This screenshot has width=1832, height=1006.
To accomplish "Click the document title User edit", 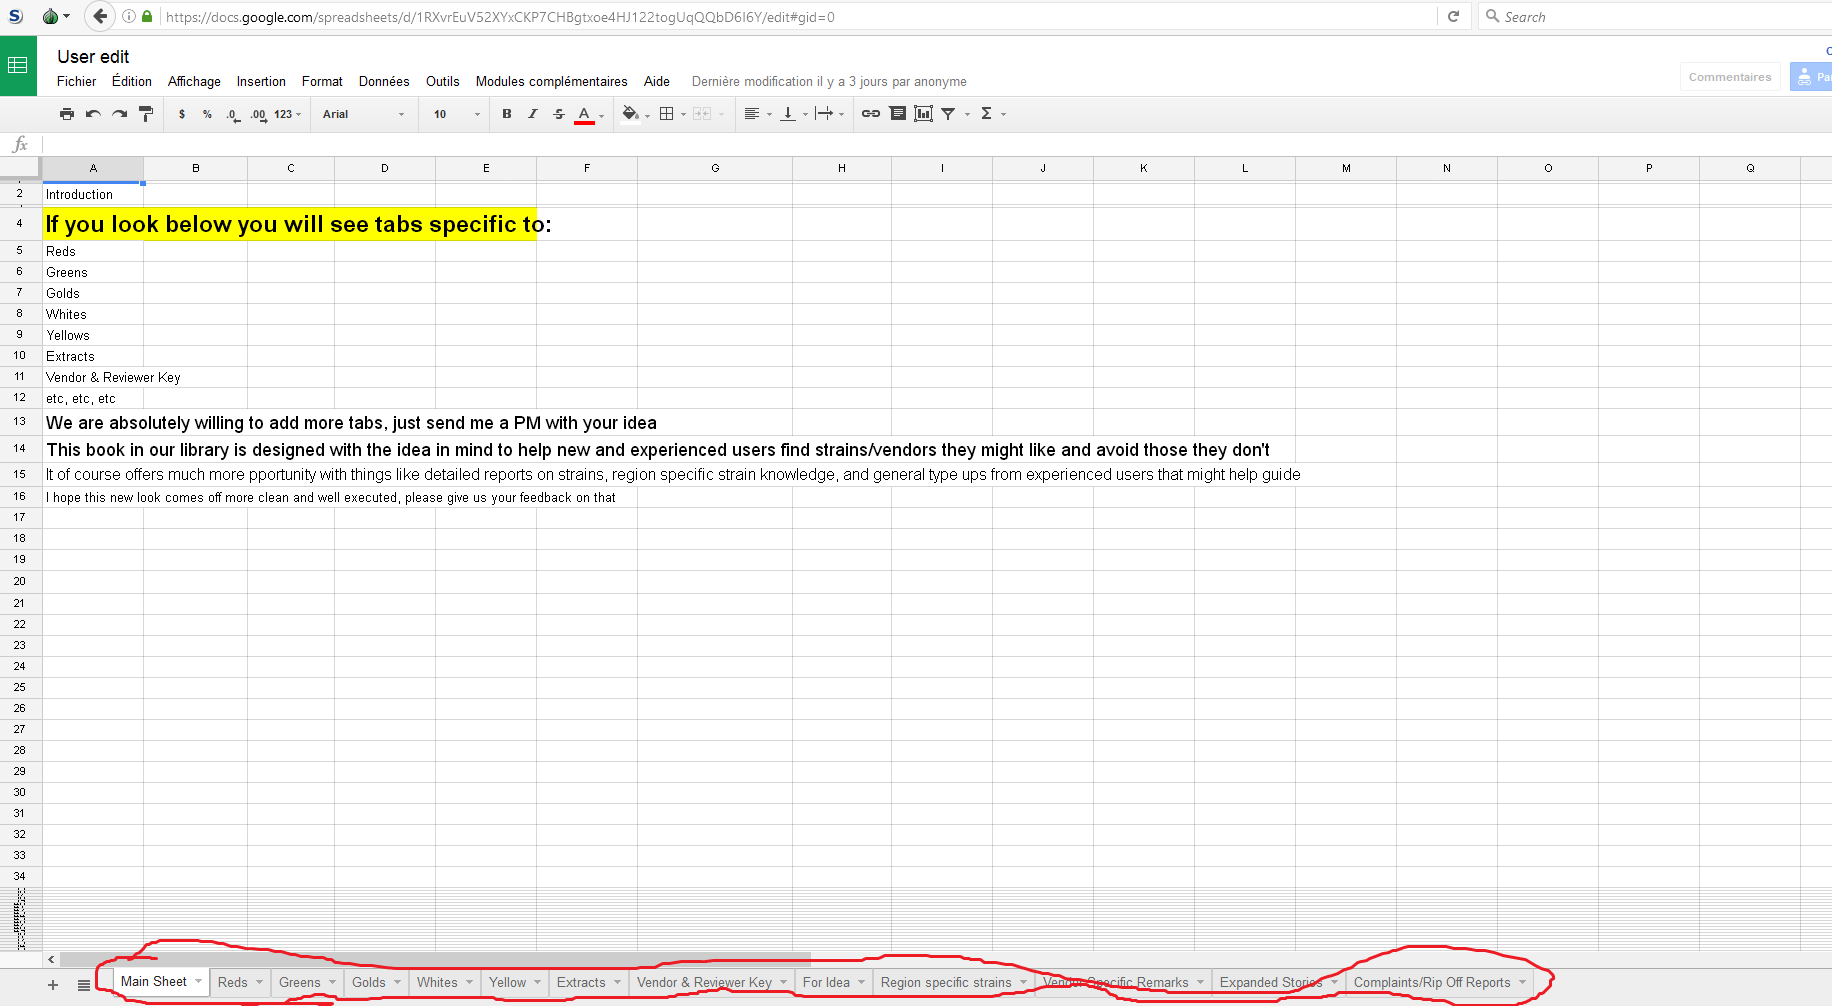I will click(x=93, y=57).
